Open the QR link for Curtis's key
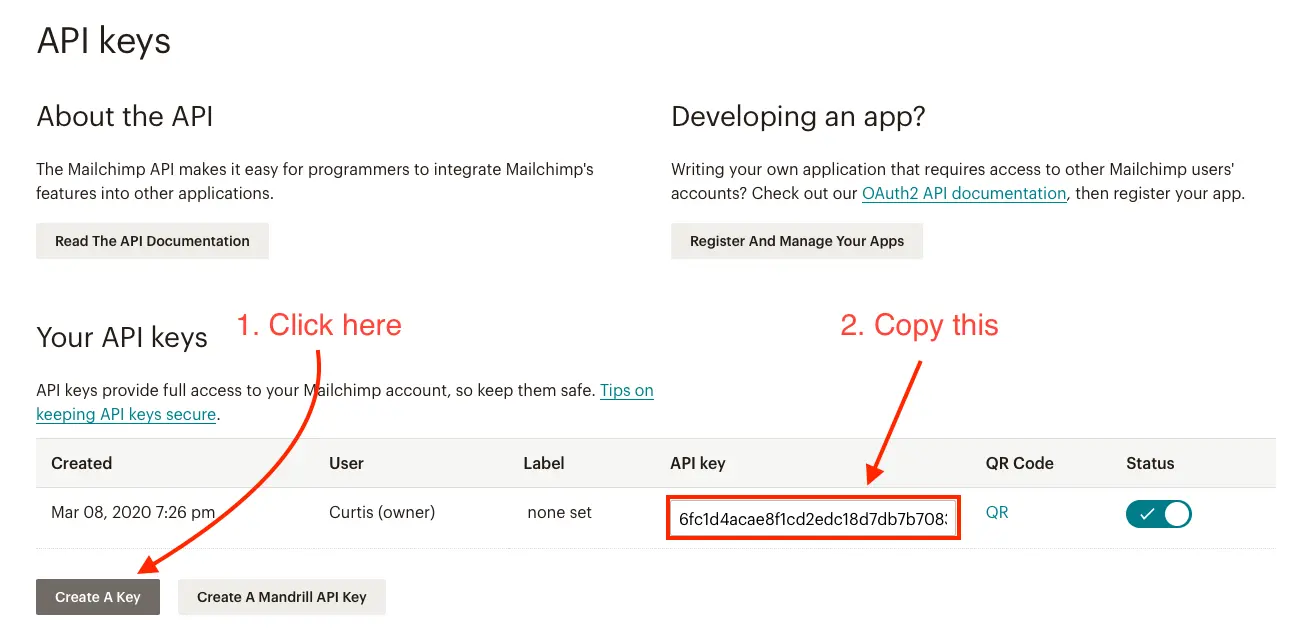 pos(996,512)
